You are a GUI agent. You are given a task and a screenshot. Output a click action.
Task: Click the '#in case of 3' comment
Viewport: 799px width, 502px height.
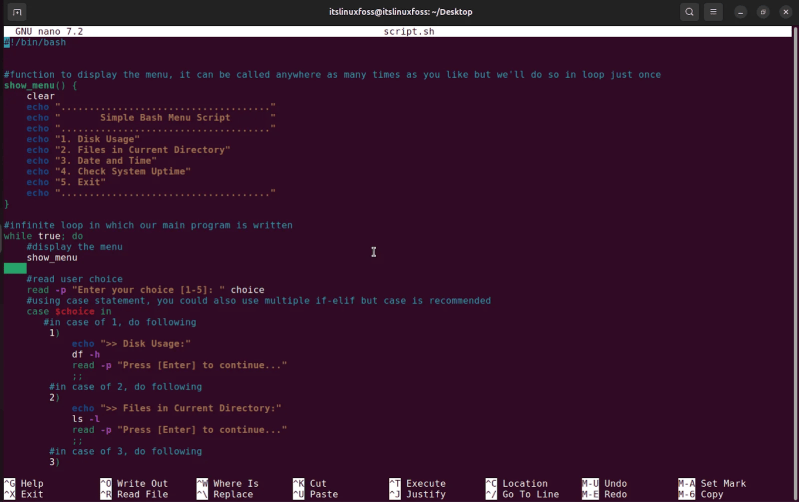[x=125, y=451]
